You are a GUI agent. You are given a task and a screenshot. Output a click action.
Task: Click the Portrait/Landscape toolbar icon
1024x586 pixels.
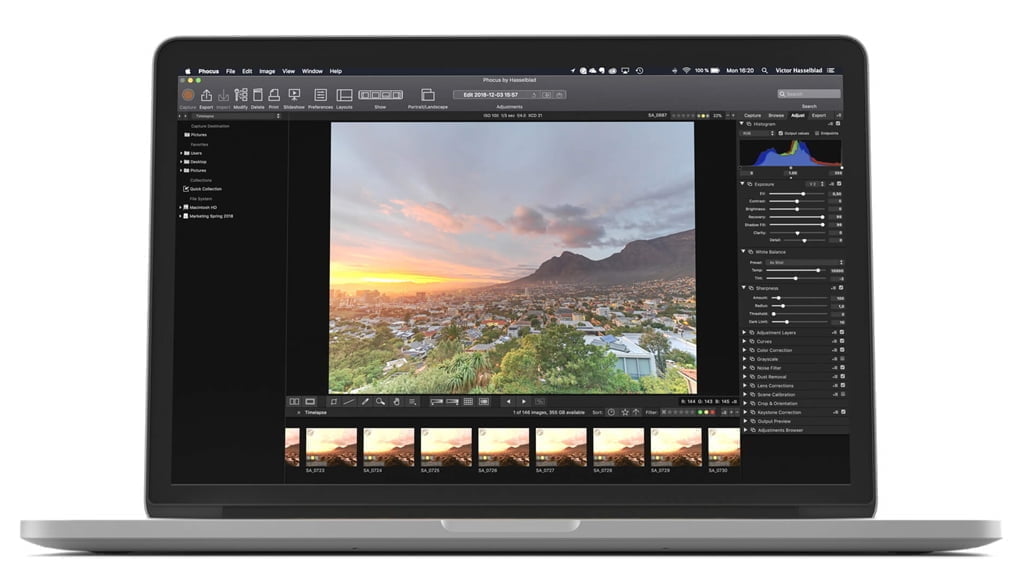428,95
